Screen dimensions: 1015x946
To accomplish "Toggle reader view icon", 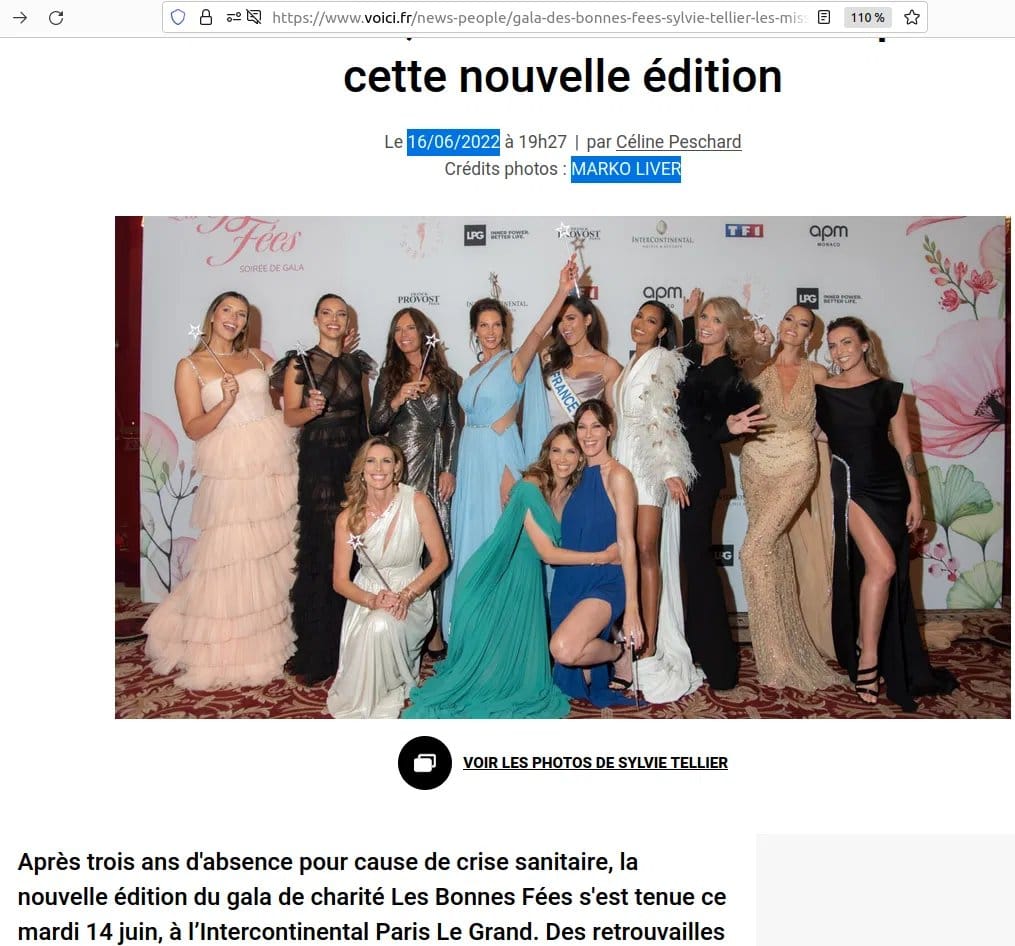I will [x=824, y=17].
